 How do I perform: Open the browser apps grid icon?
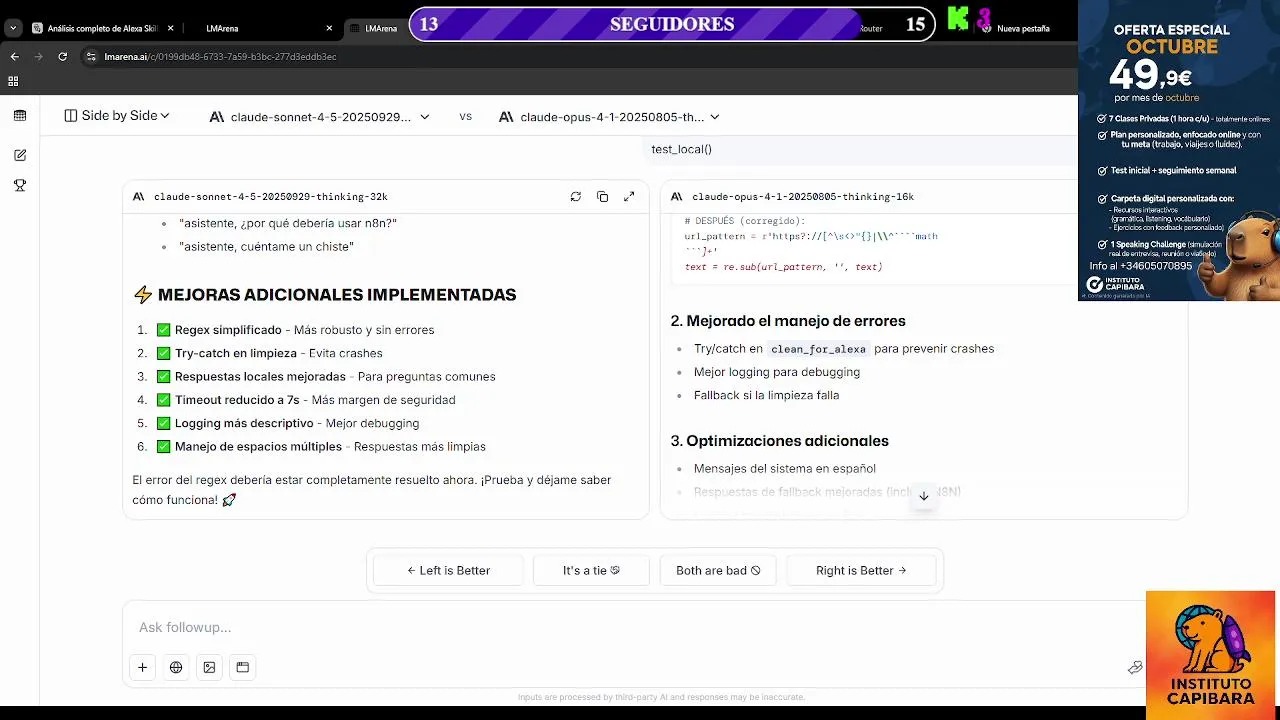[13, 81]
